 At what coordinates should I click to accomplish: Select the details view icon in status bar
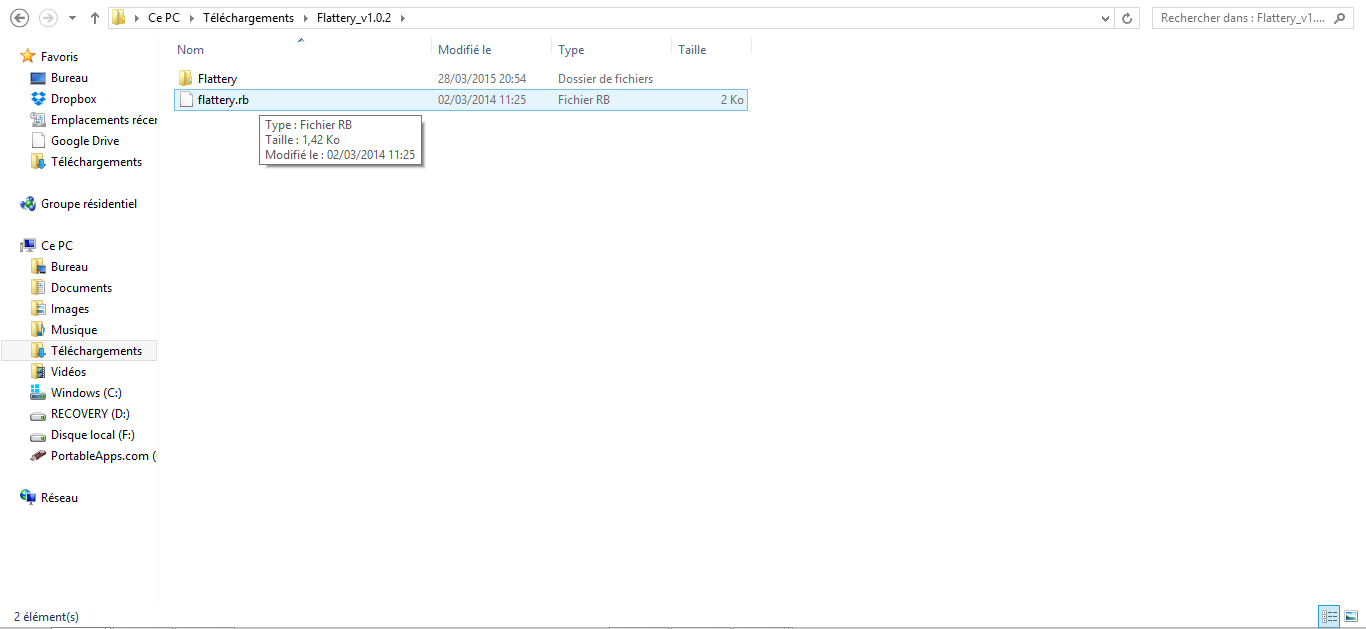coord(1328,616)
